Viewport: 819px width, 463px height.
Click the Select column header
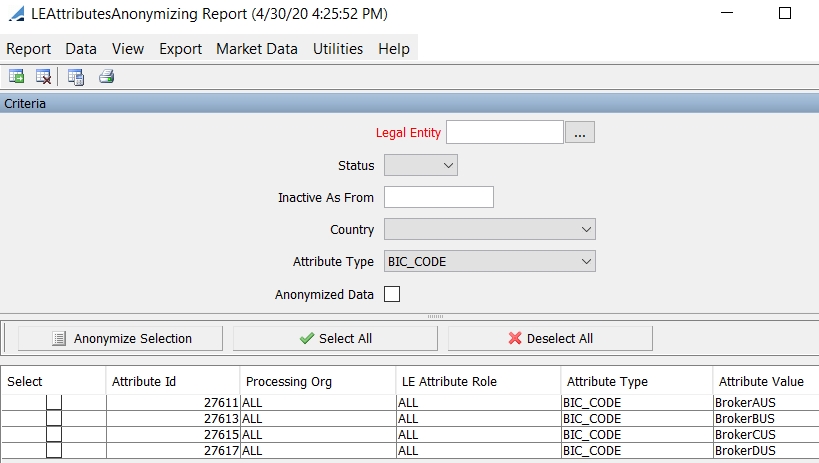point(54,381)
